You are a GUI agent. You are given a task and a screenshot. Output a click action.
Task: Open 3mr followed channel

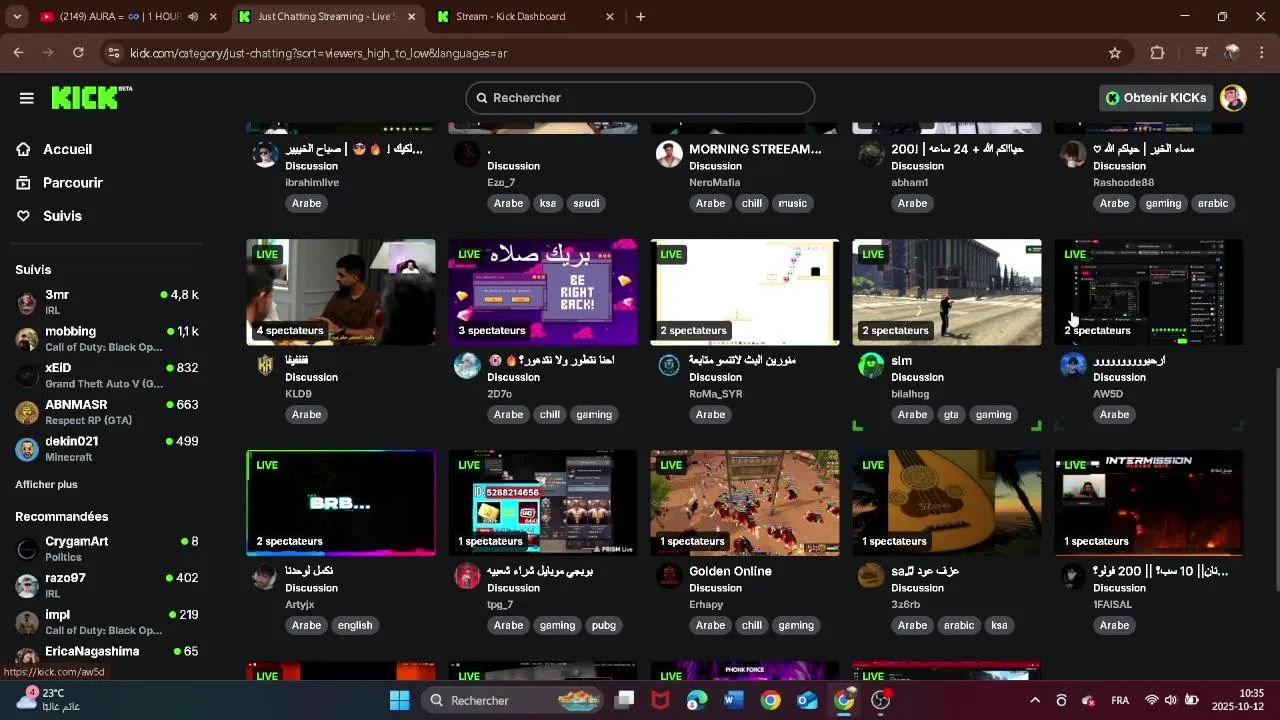click(107, 301)
